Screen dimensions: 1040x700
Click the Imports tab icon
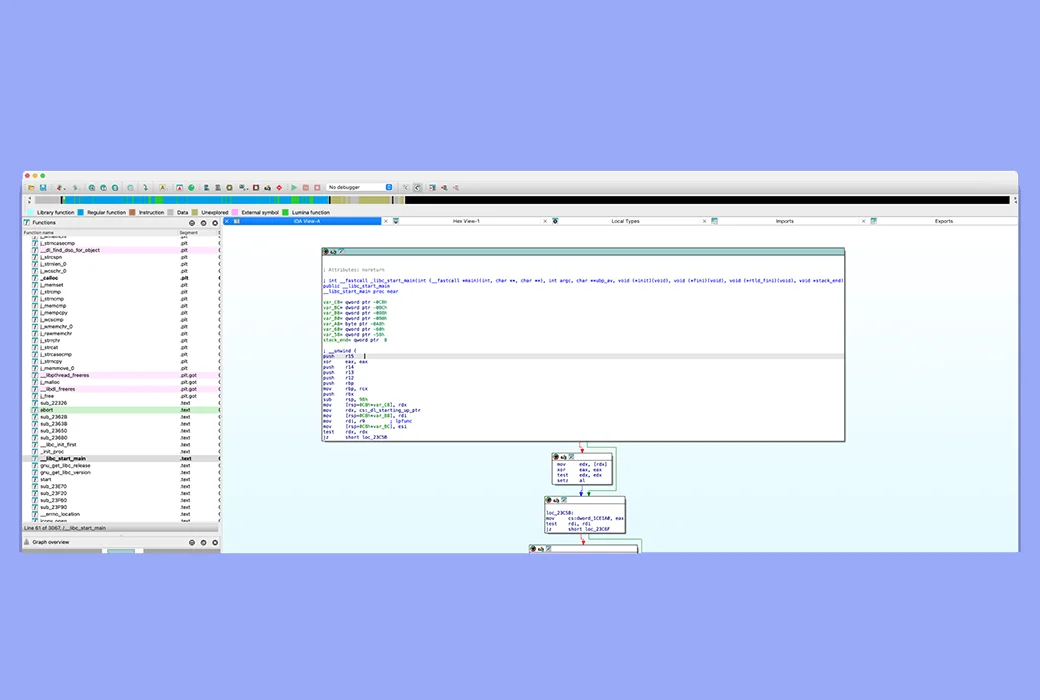[x=714, y=221]
